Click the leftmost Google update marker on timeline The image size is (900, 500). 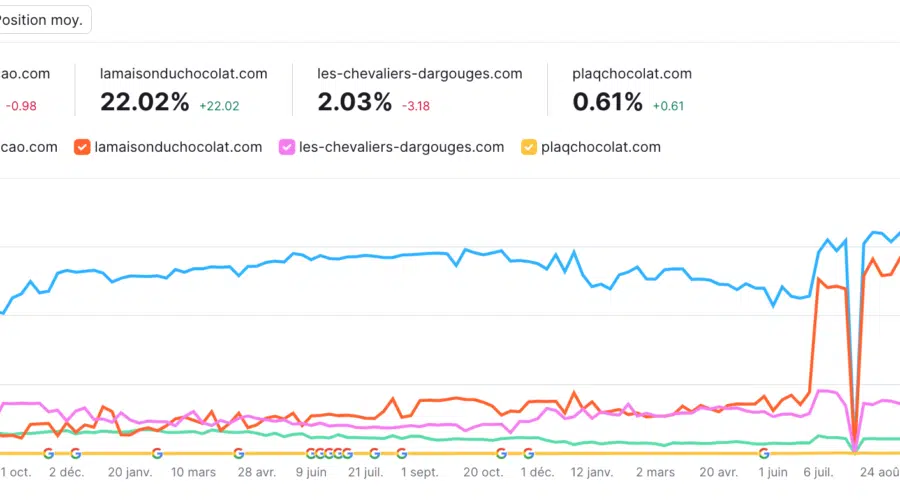click(x=48, y=453)
